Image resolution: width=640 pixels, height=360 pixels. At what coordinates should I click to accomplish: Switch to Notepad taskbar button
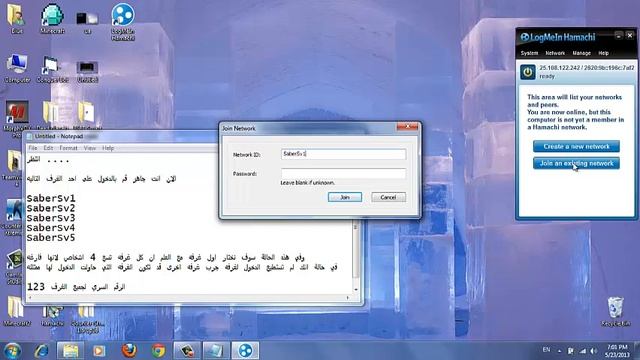point(216,351)
